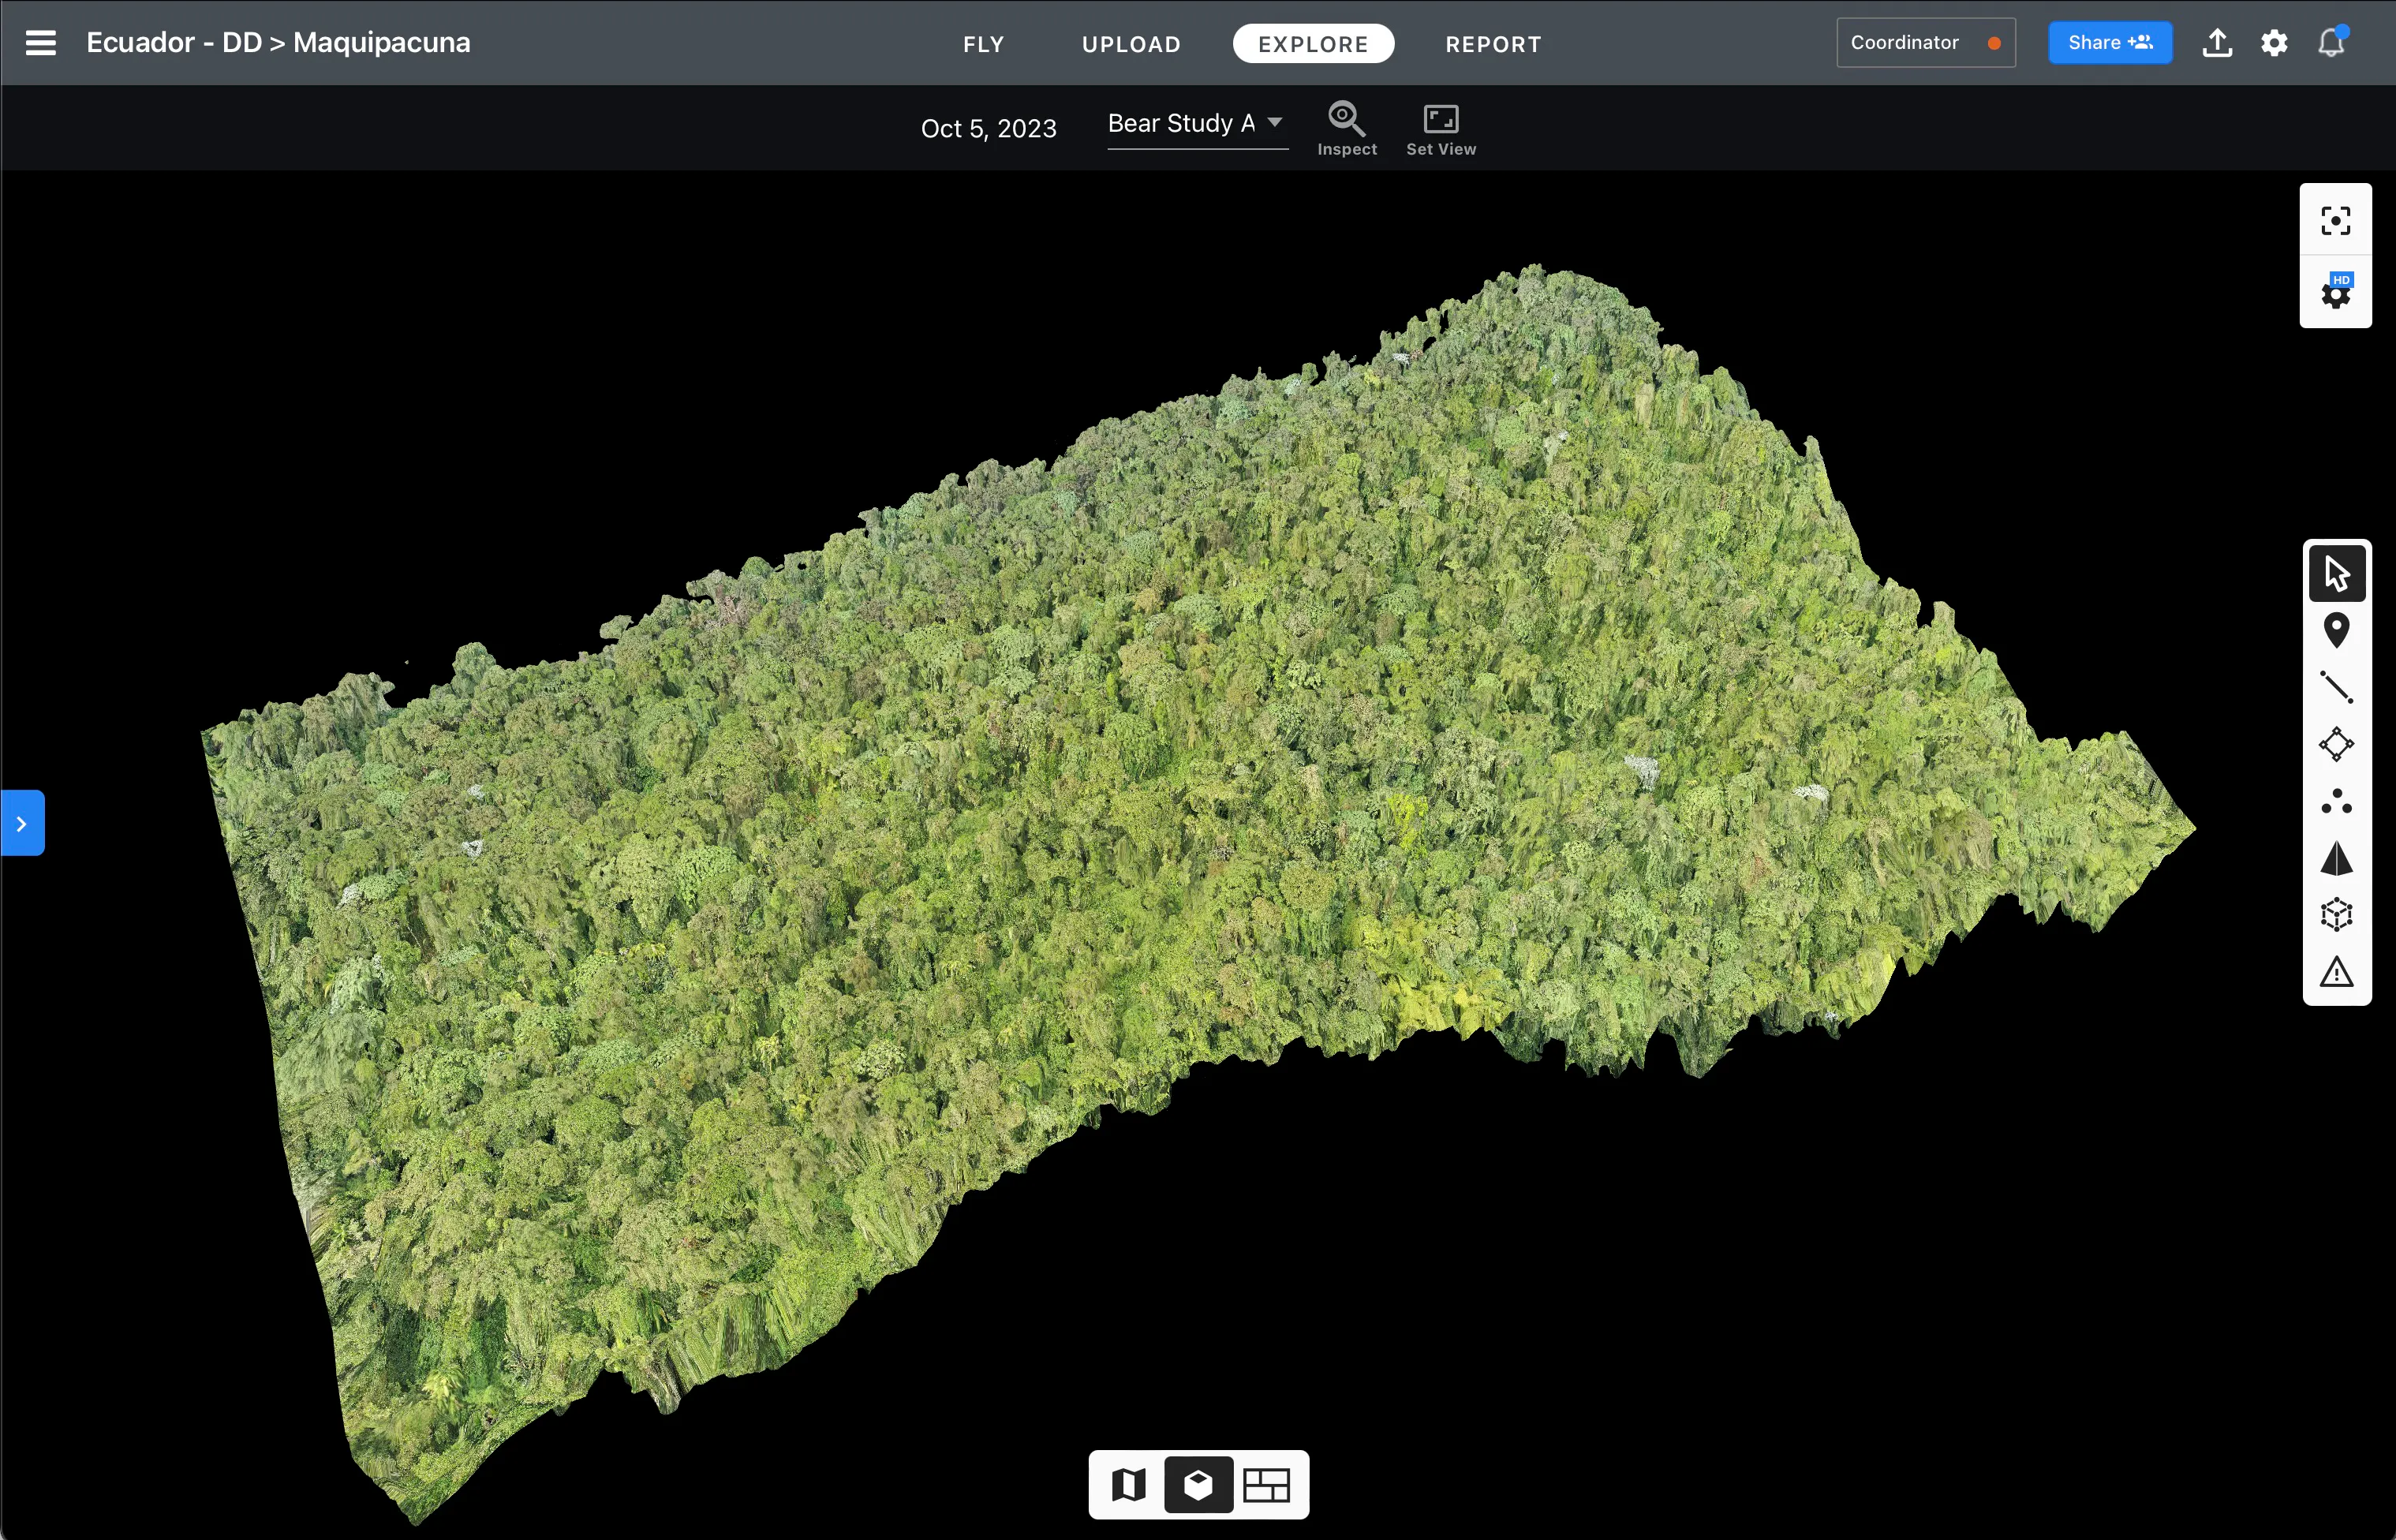Click the Set View button
This screenshot has width=2396, height=1540.
[x=1441, y=129]
